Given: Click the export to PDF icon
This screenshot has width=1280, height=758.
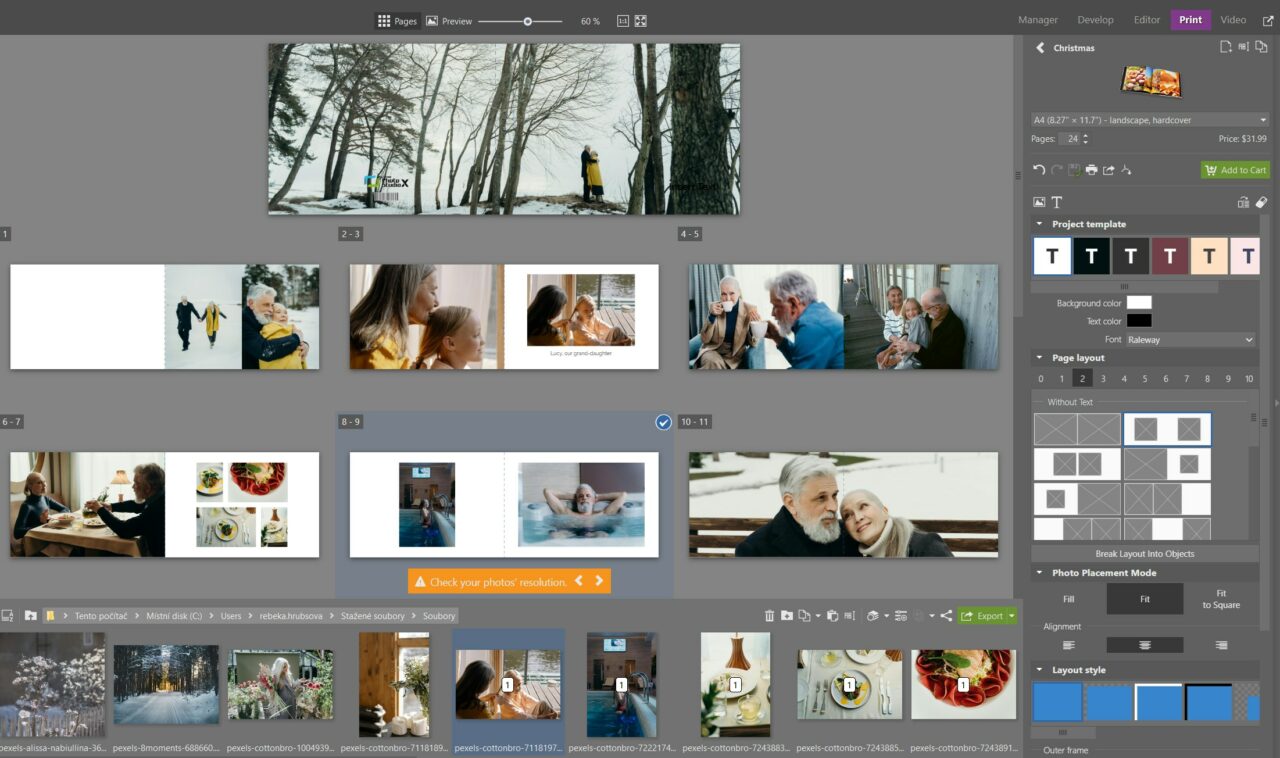Looking at the screenshot, I should pyautogui.click(x=1126, y=170).
